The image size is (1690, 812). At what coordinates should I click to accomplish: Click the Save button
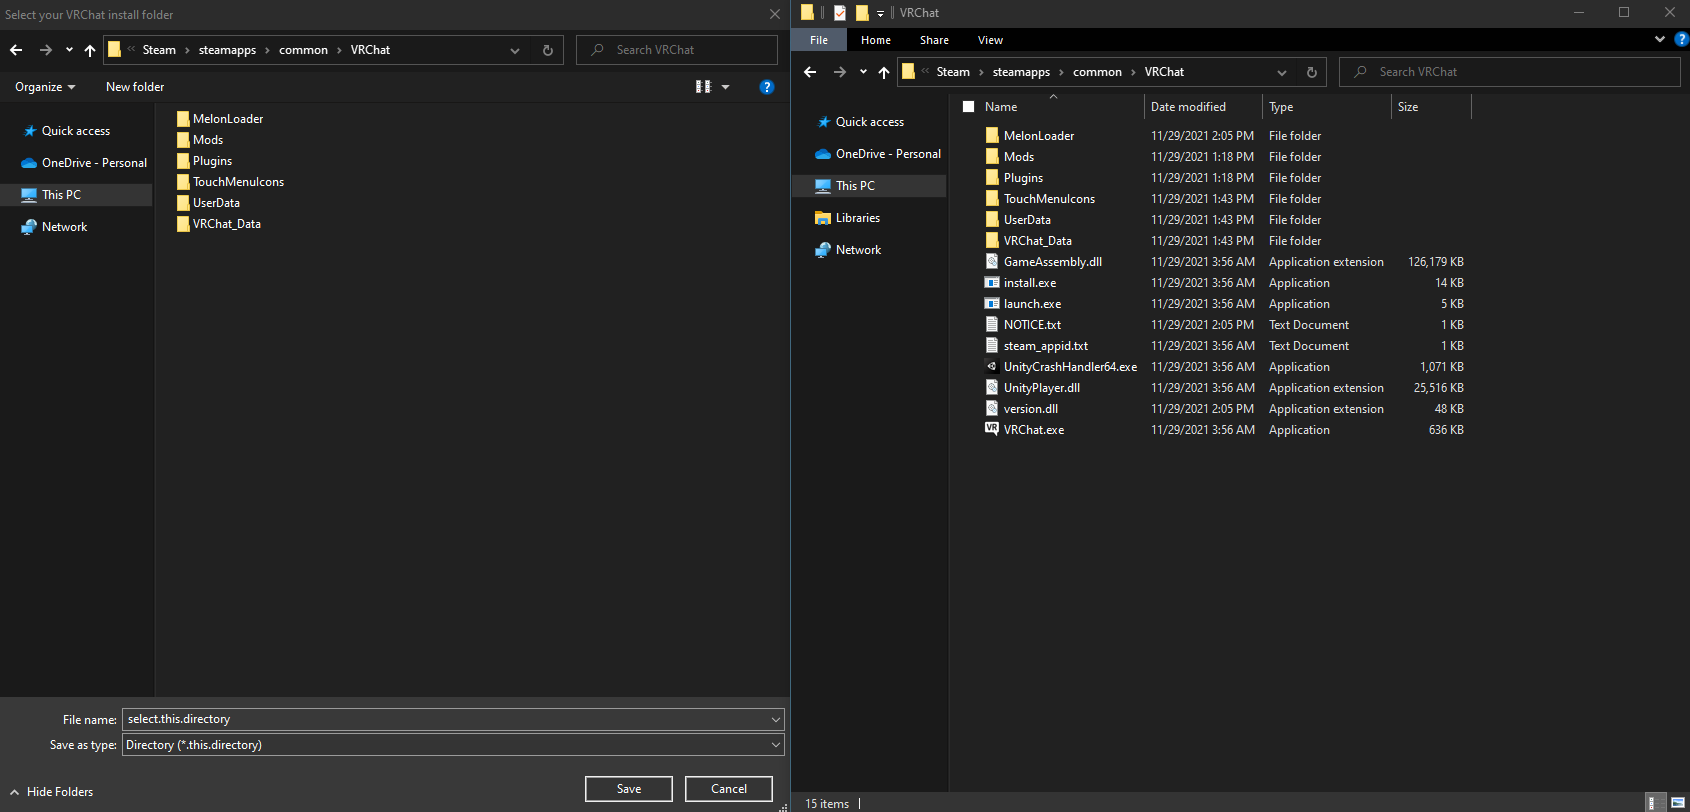[629, 789]
